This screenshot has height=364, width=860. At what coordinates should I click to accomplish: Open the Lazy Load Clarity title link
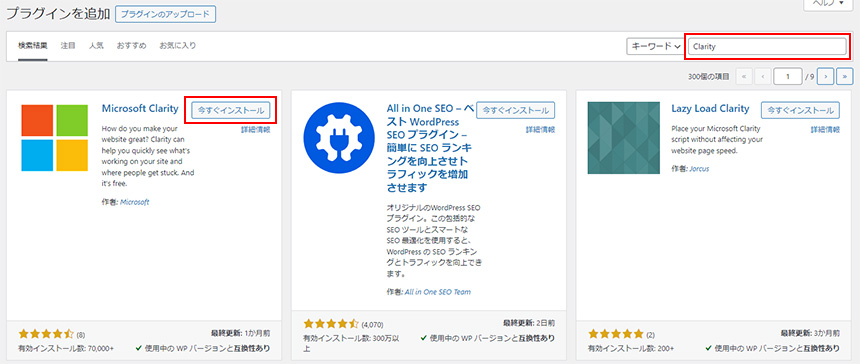click(x=710, y=109)
